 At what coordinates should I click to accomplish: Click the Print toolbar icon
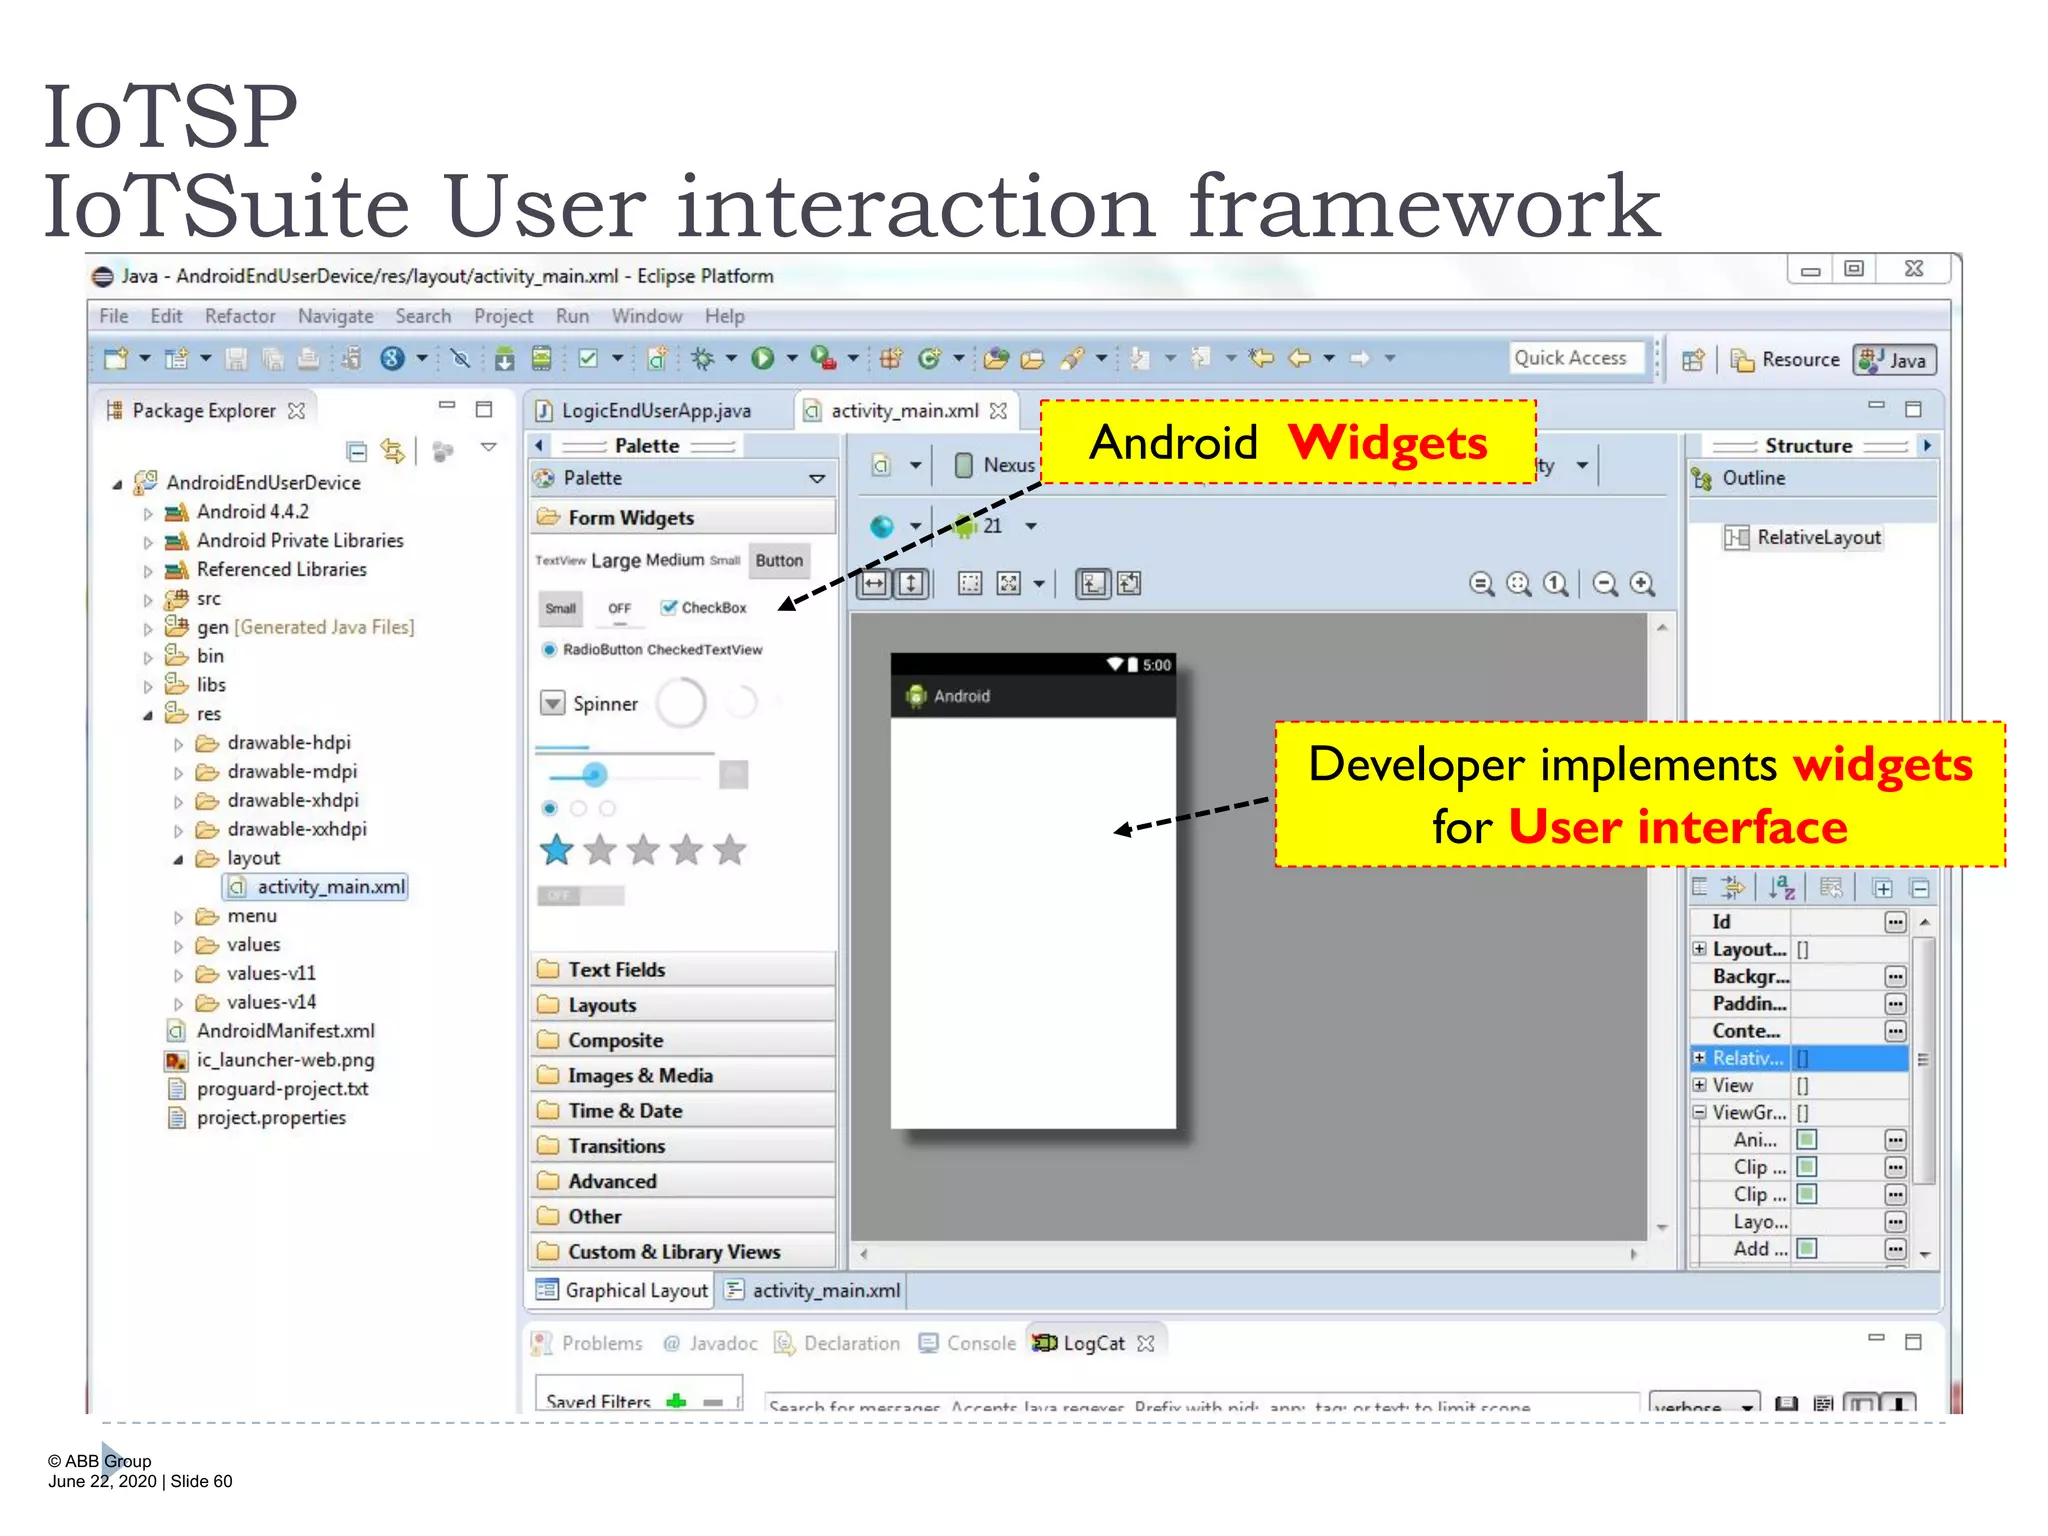click(308, 359)
